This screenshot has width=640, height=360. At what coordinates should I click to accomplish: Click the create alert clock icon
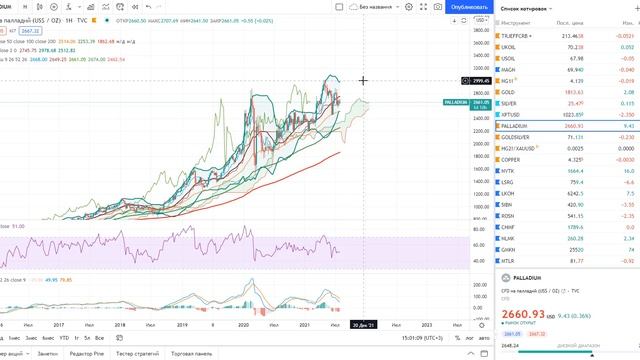click(x=120, y=7)
